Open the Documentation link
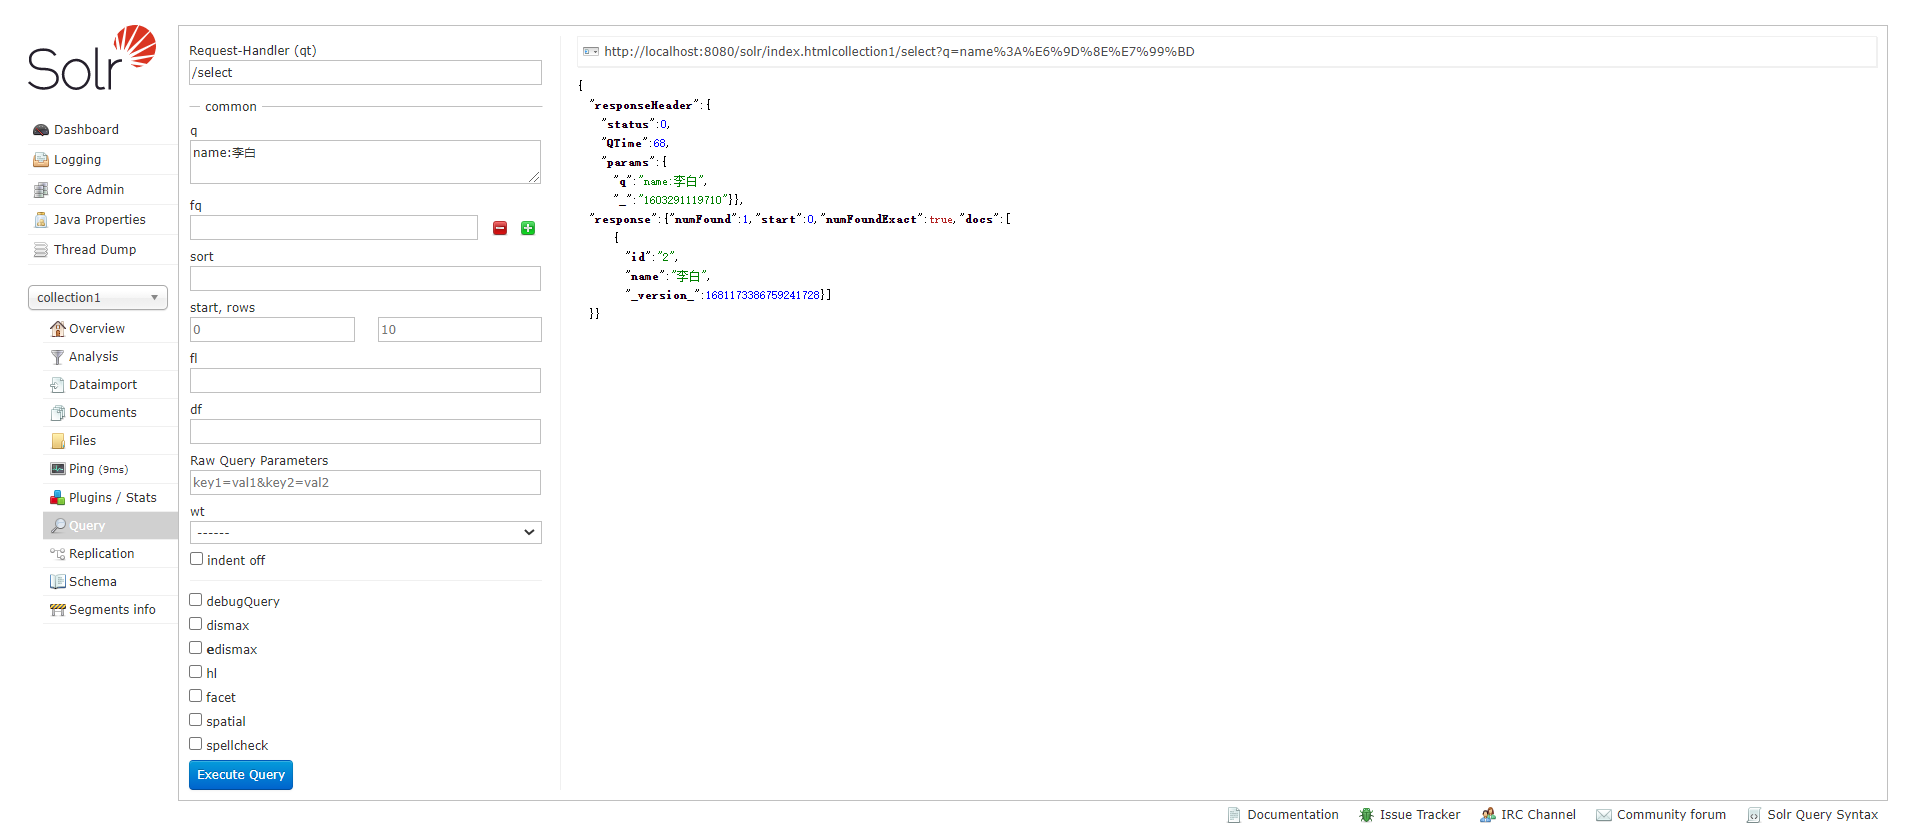The image size is (1917, 837). point(1293,815)
